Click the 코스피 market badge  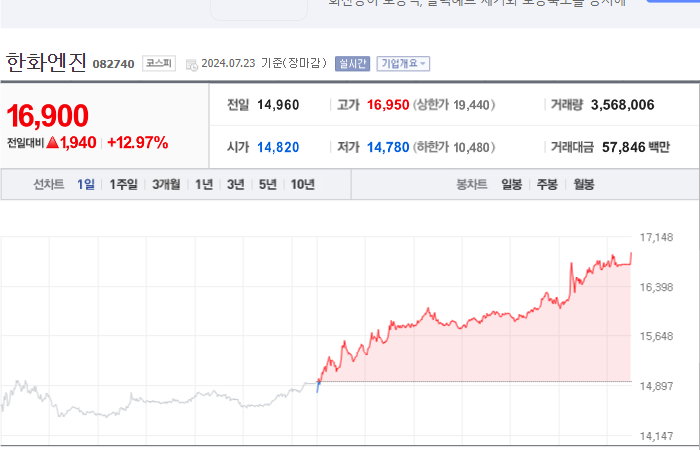[159, 63]
